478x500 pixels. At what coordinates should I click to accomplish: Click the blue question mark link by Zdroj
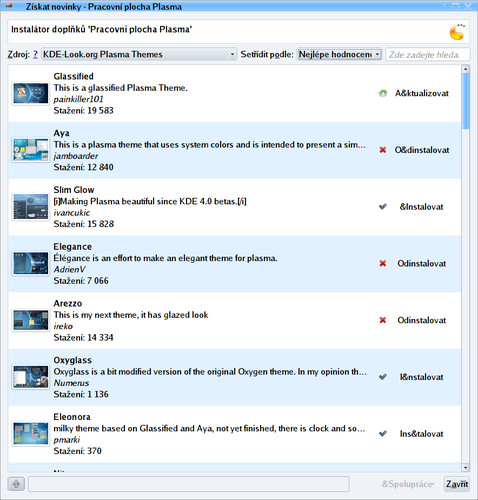click(x=35, y=54)
